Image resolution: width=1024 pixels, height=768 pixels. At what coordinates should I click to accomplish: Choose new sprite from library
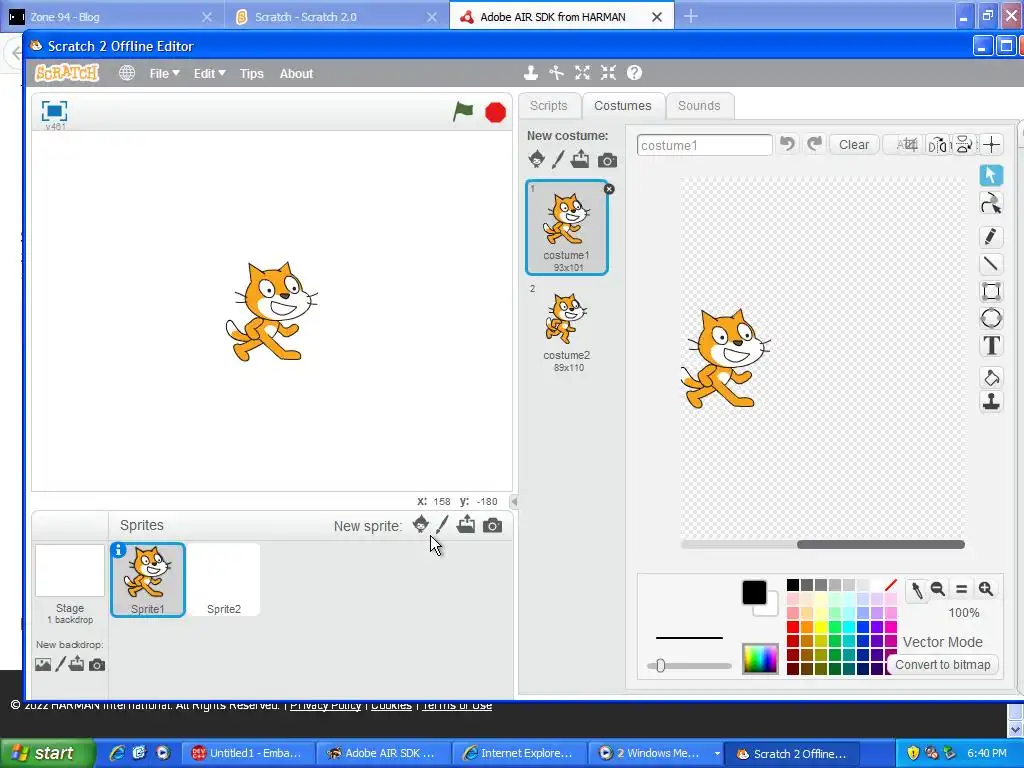[421, 524]
